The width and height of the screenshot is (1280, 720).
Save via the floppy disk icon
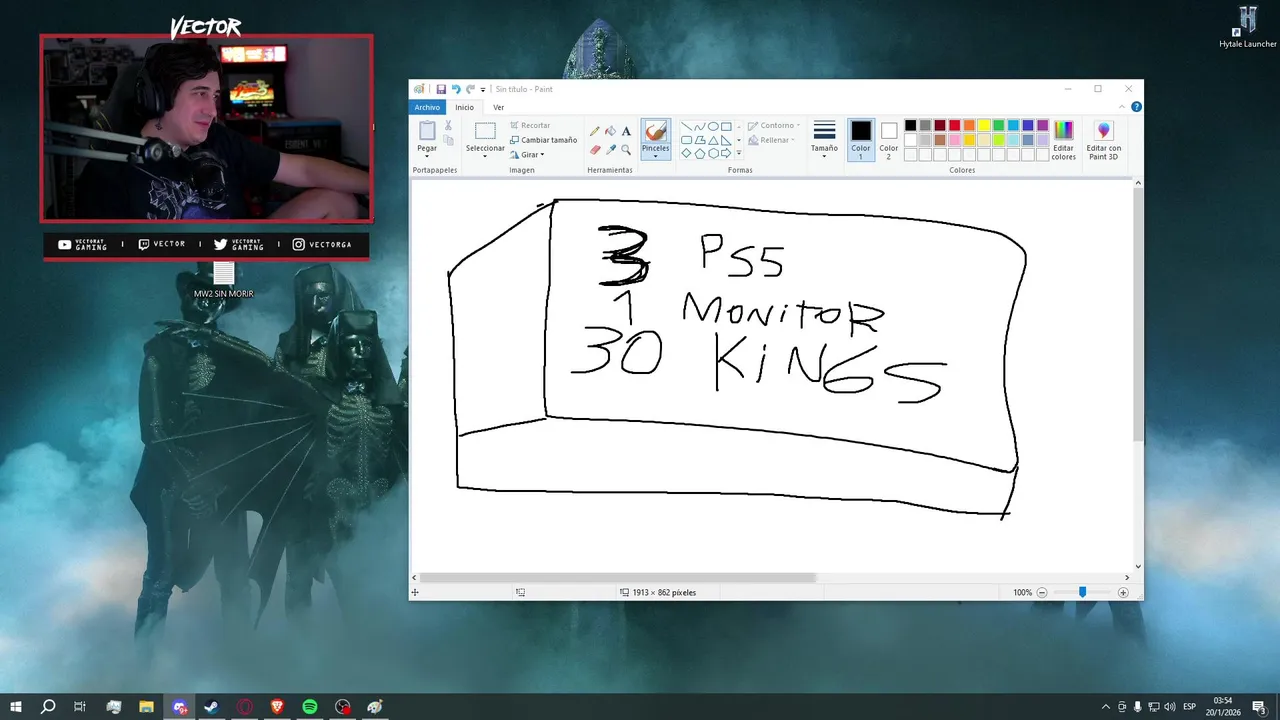[x=441, y=89]
